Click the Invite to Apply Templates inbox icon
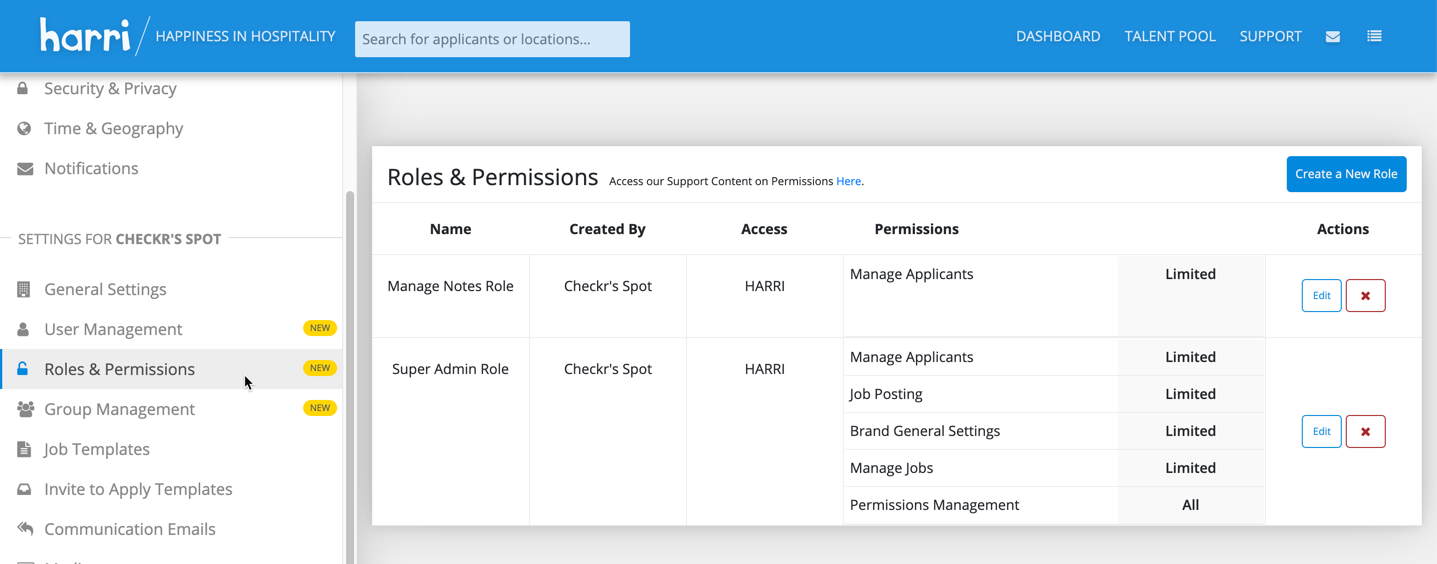Viewport: 1437px width, 564px height. click(24, 489)
